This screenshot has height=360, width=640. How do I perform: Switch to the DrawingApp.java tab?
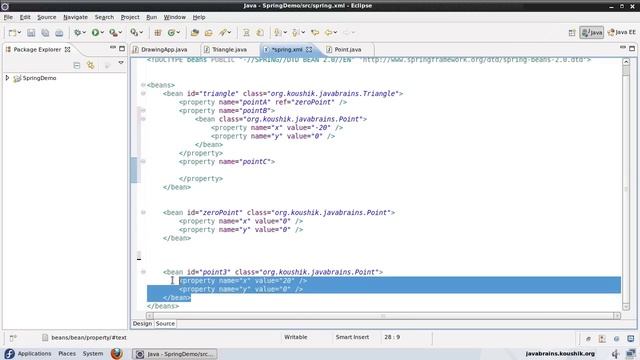164,49
